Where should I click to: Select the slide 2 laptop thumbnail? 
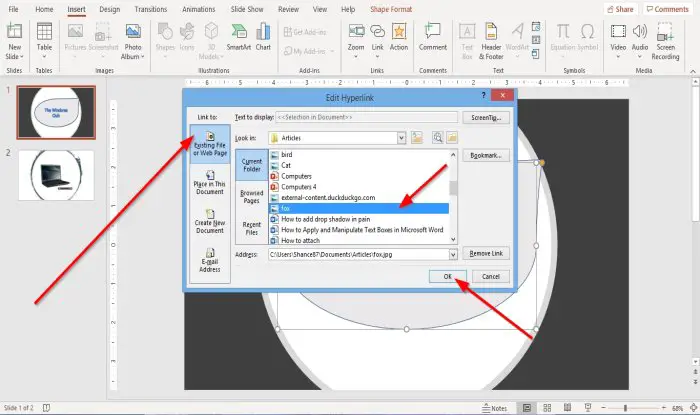pos(56,175)
